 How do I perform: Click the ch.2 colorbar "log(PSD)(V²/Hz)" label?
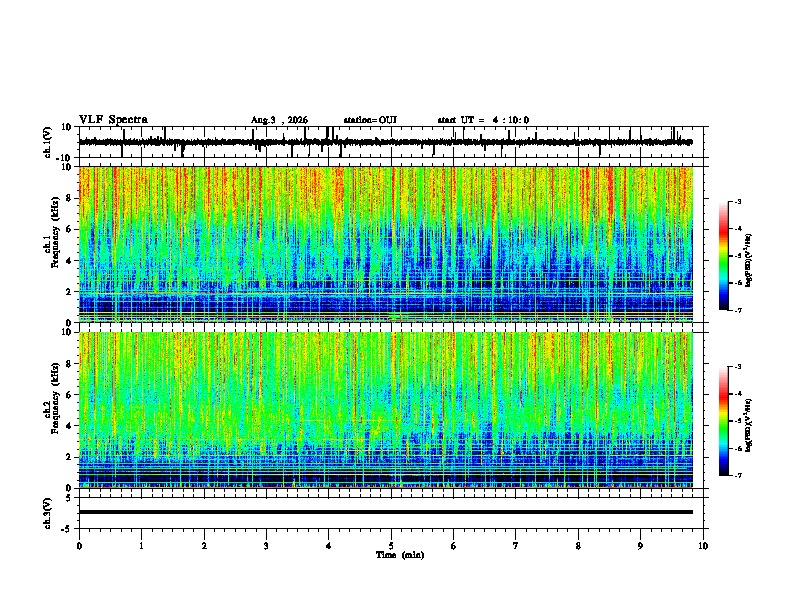pyautogui.click(x=748, y=425)
